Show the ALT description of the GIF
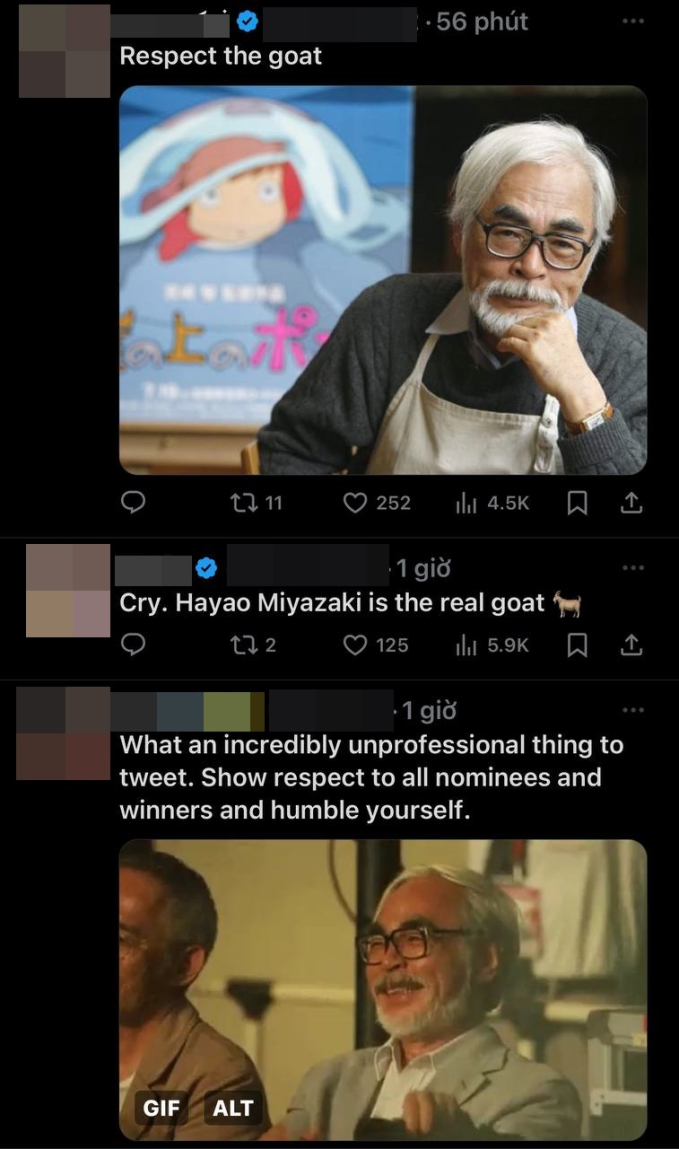The width and height of the screenshot is (679, 1149). [233, 1108]
